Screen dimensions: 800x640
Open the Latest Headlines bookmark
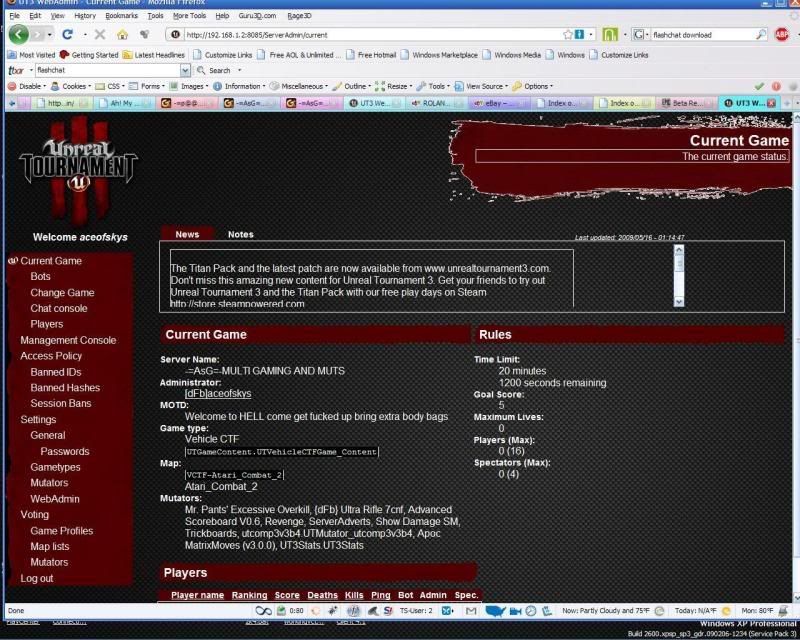point(154,55)
